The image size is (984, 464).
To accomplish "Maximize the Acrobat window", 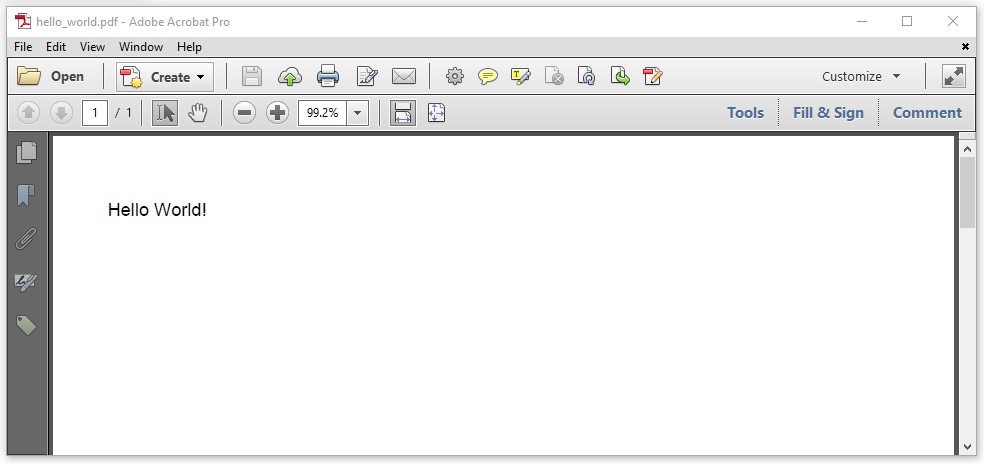I will pos(907,21).
